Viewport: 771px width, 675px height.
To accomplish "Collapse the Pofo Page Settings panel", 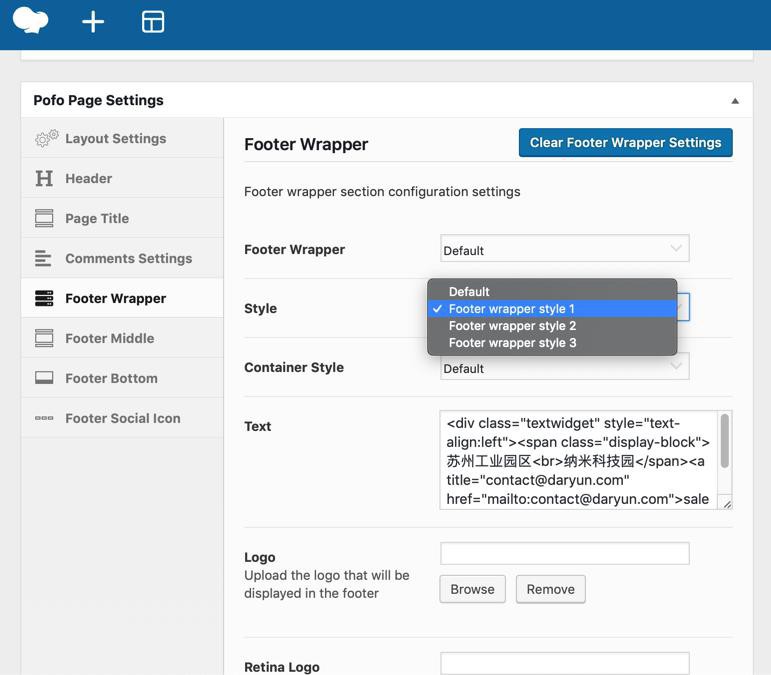I will 735,101.
